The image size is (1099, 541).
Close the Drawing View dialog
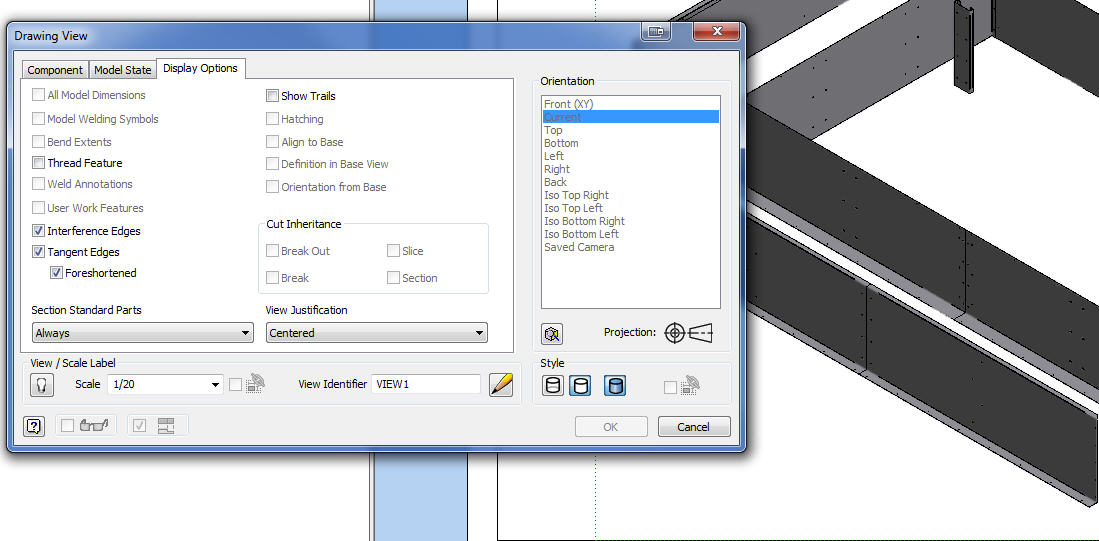point(716,32)
